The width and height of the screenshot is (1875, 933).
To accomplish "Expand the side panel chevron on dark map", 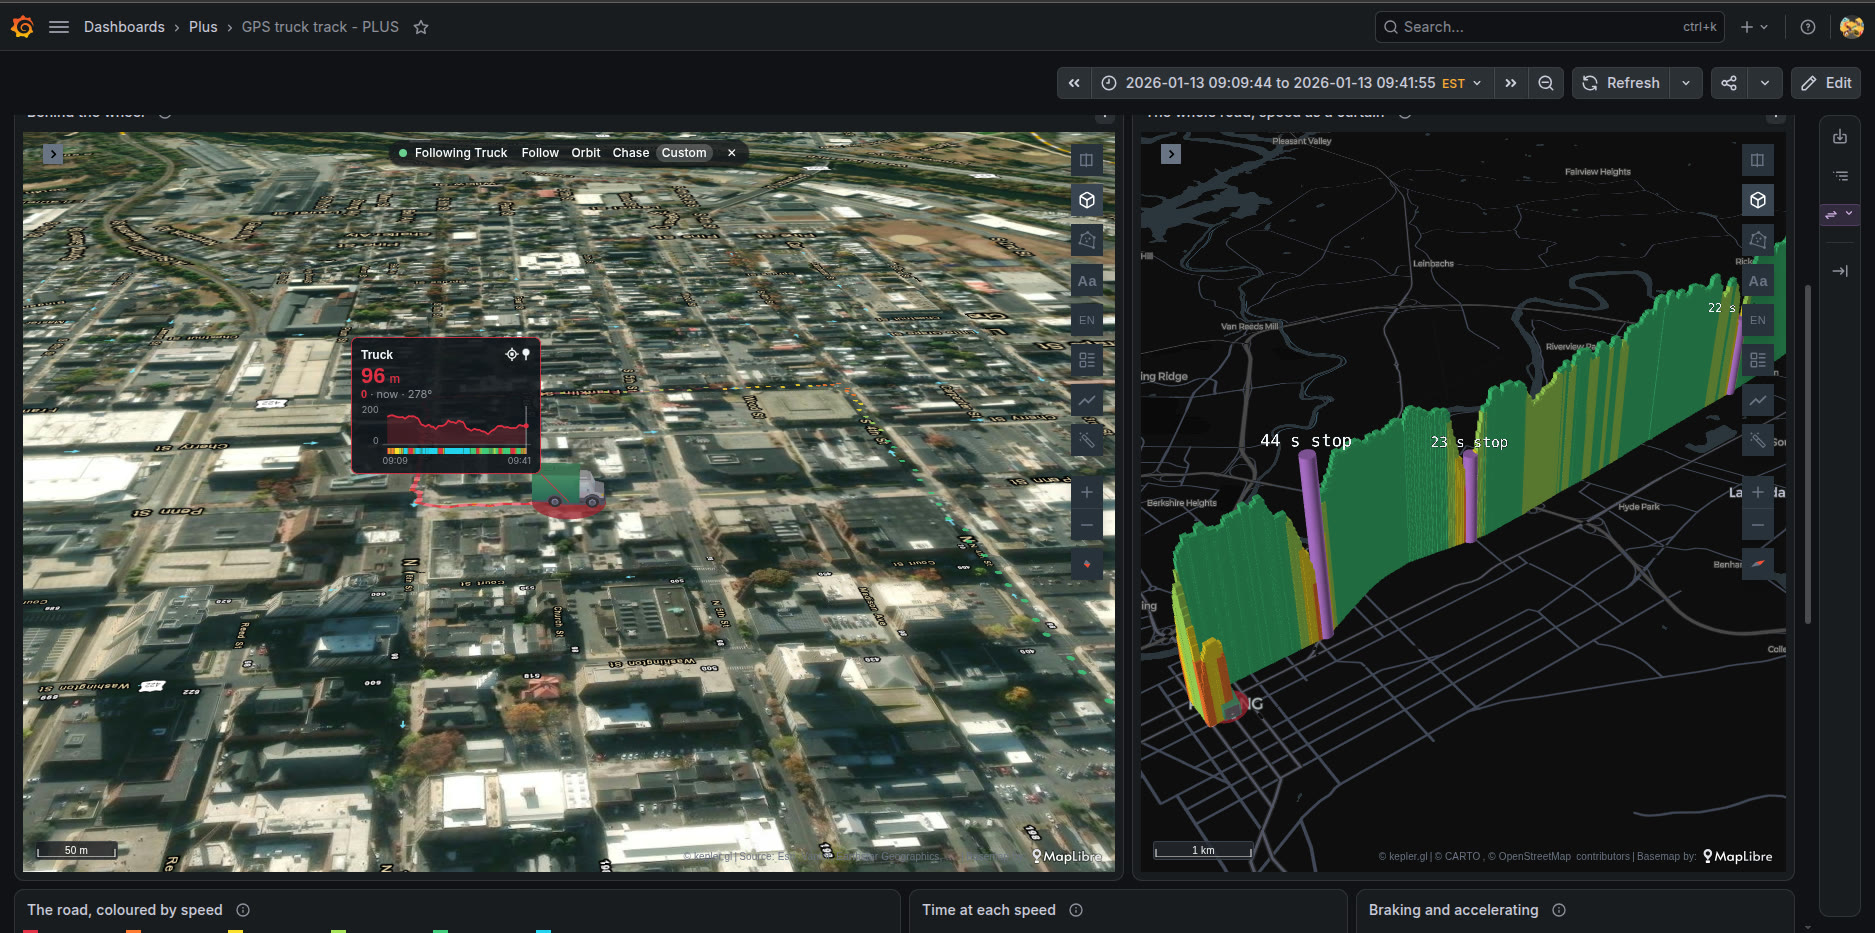I will [1171, 154].
